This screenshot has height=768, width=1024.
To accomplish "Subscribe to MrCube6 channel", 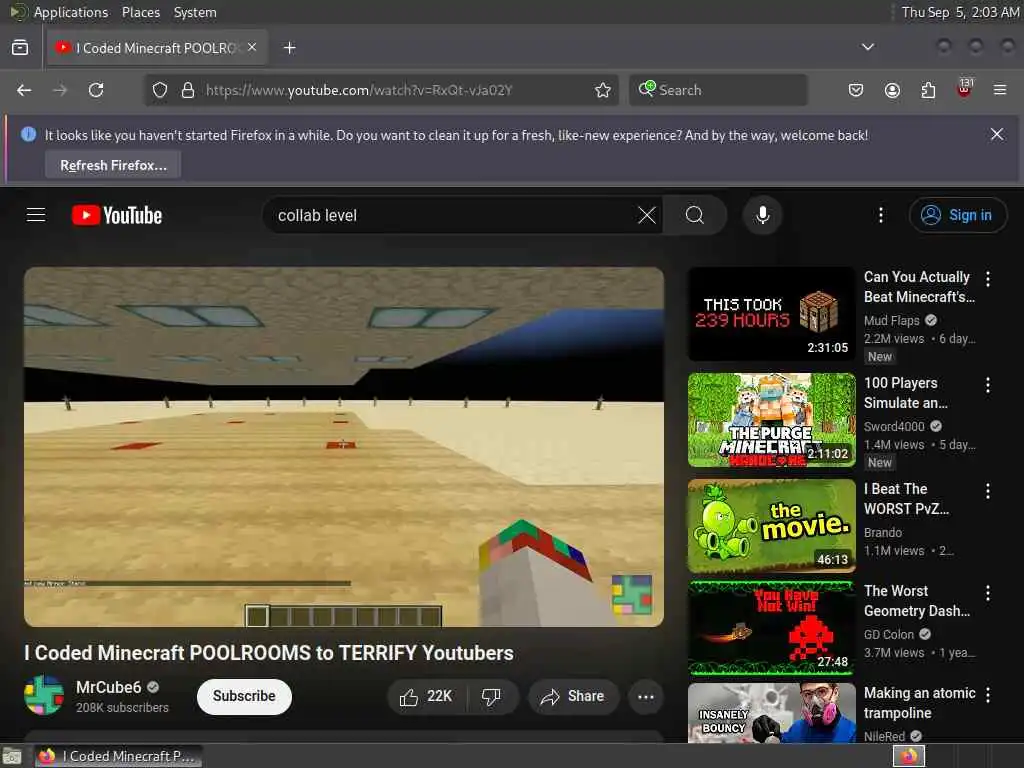I will [x=244, y=696].
